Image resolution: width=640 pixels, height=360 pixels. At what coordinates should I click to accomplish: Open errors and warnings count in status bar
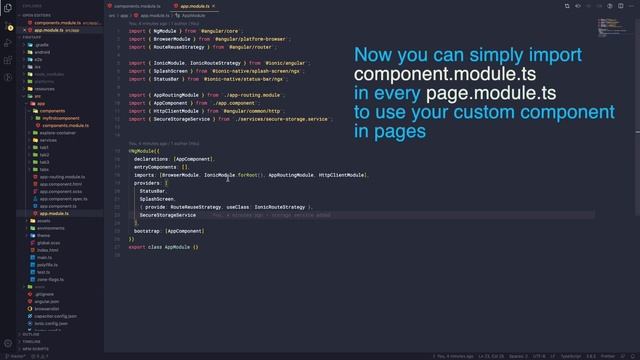tap(40, 356)
